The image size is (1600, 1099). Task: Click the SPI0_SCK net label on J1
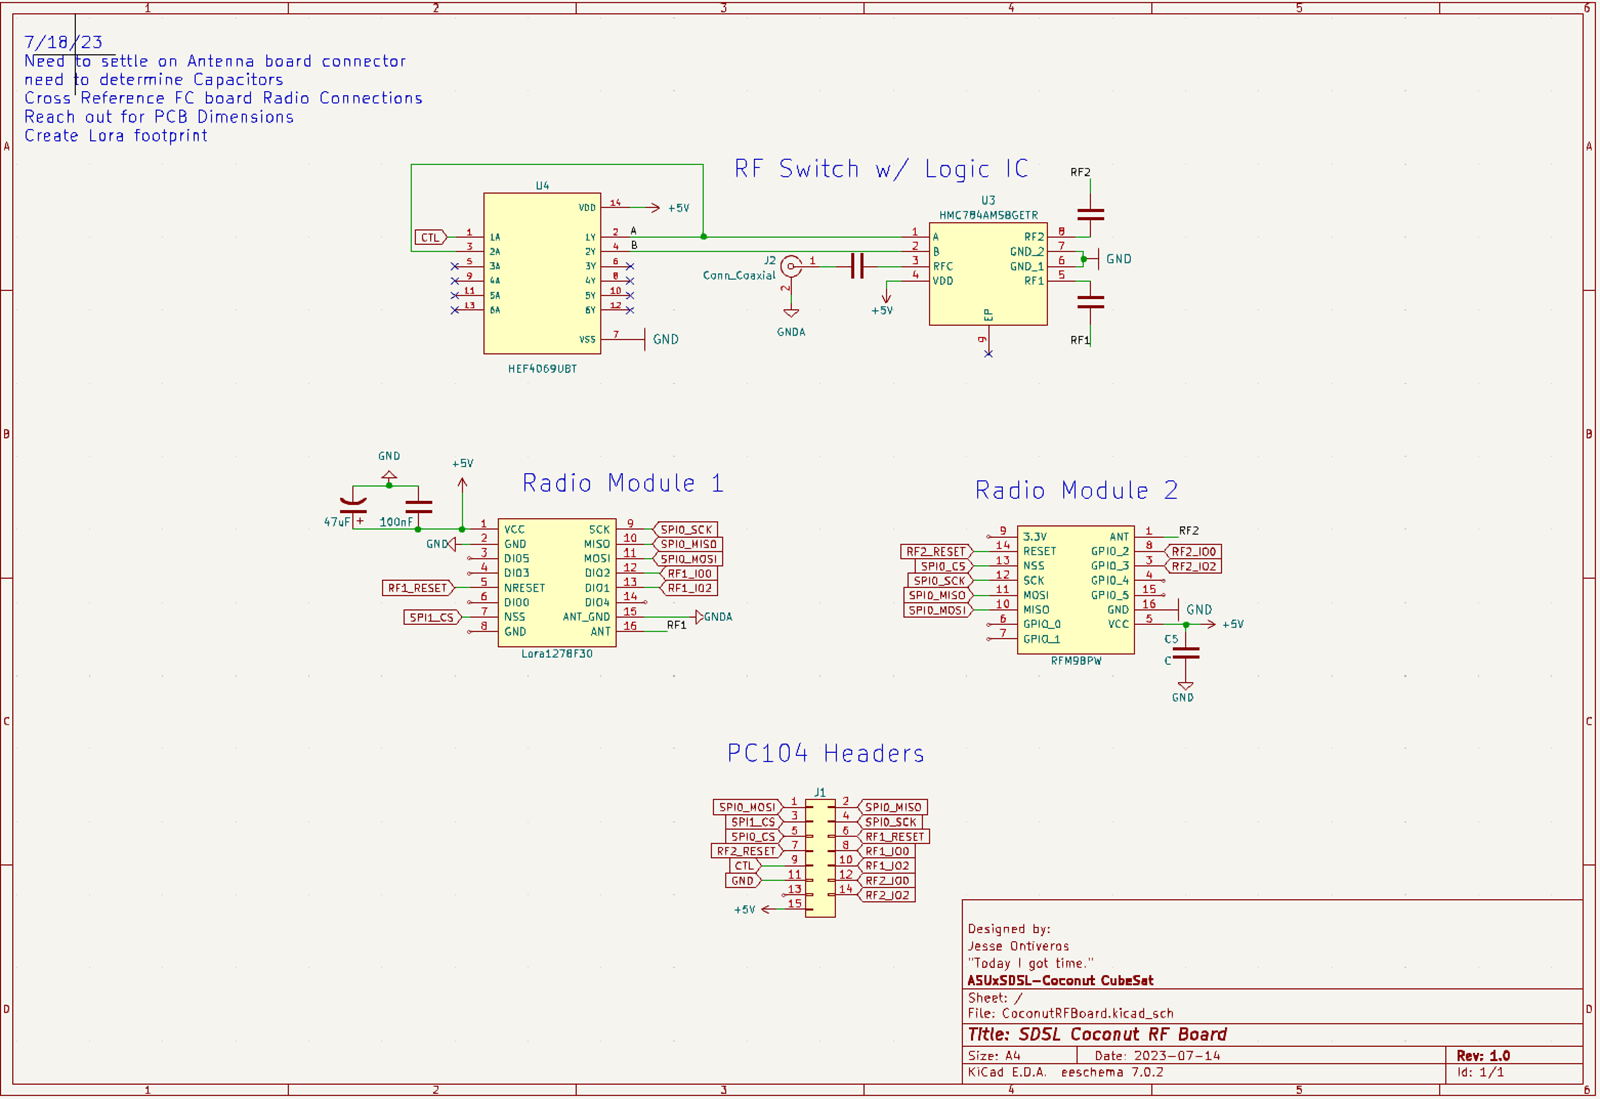(x=889, y=822)
